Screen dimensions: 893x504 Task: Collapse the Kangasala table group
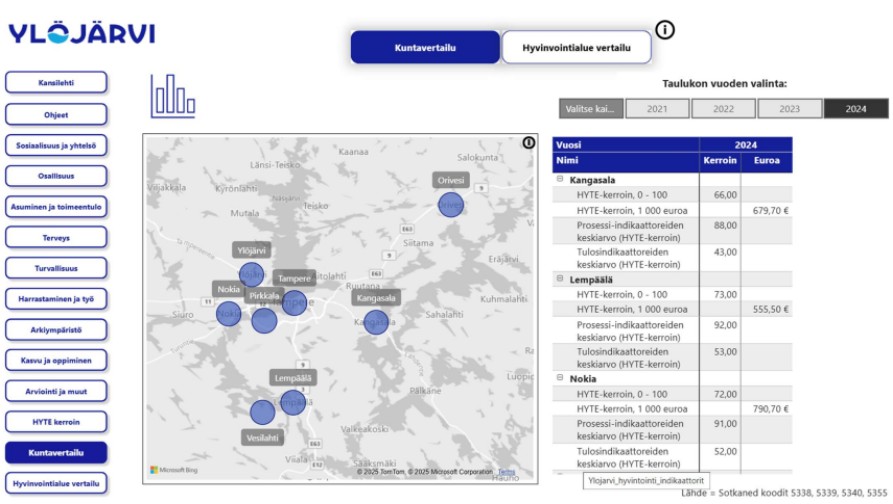560,180
